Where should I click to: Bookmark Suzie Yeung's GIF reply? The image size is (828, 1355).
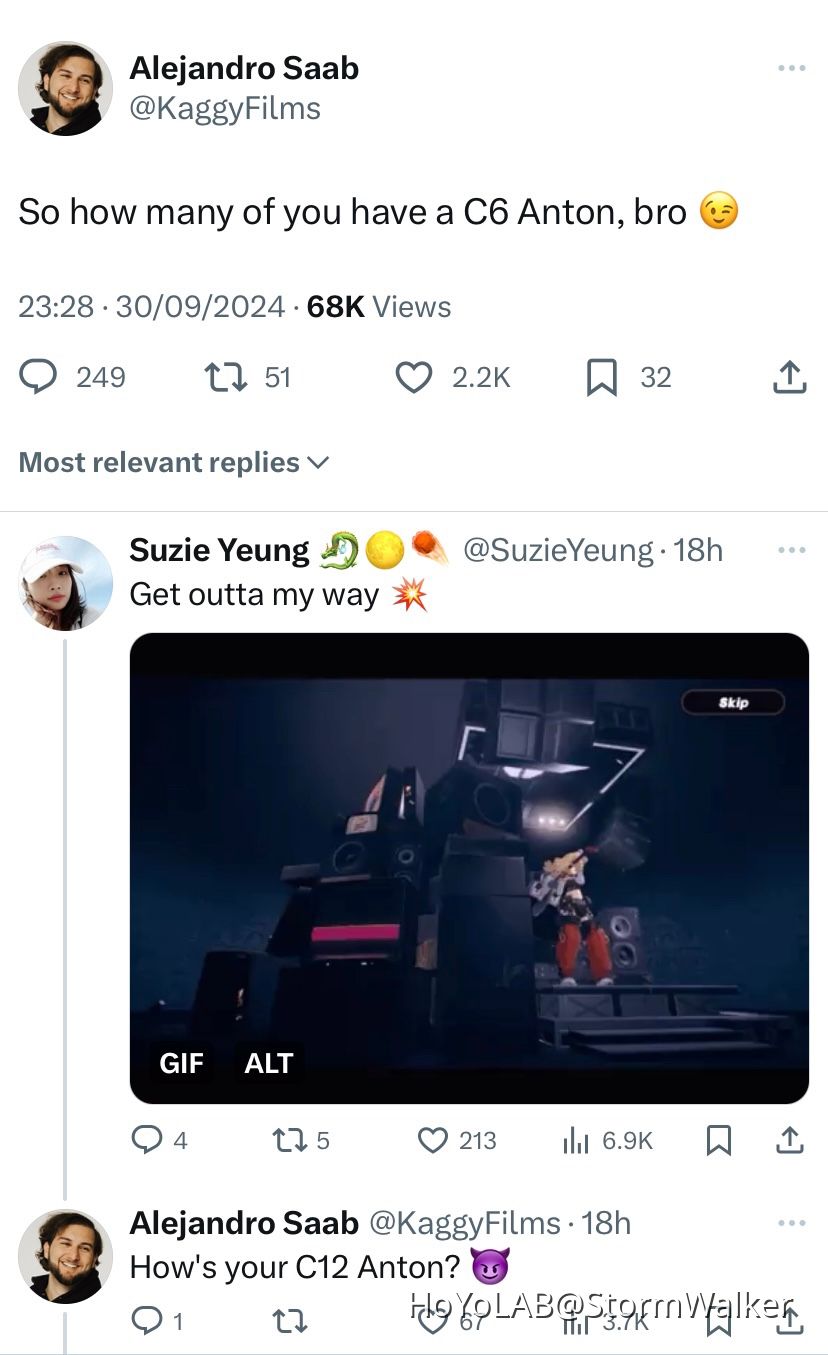[x=718, y=1140]
